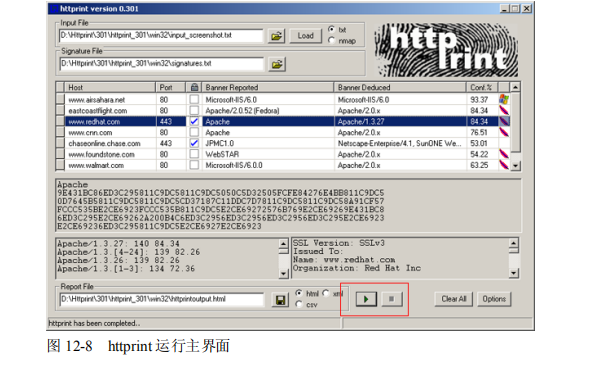Stop the scan with the square stop button
Image resolution: width=603 pixels, height=367 pixels.
pos(391,299)
